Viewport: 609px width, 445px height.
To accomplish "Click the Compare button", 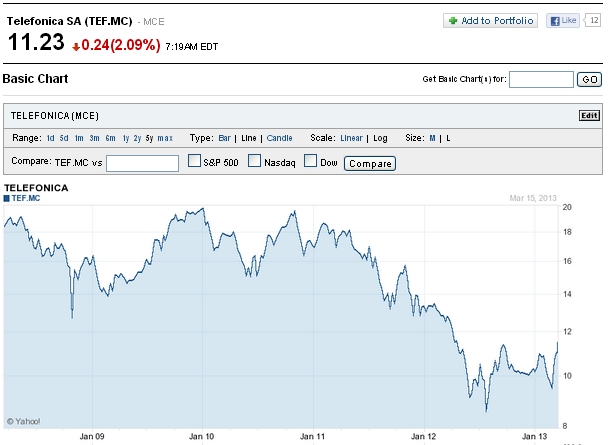I will 370,163.
